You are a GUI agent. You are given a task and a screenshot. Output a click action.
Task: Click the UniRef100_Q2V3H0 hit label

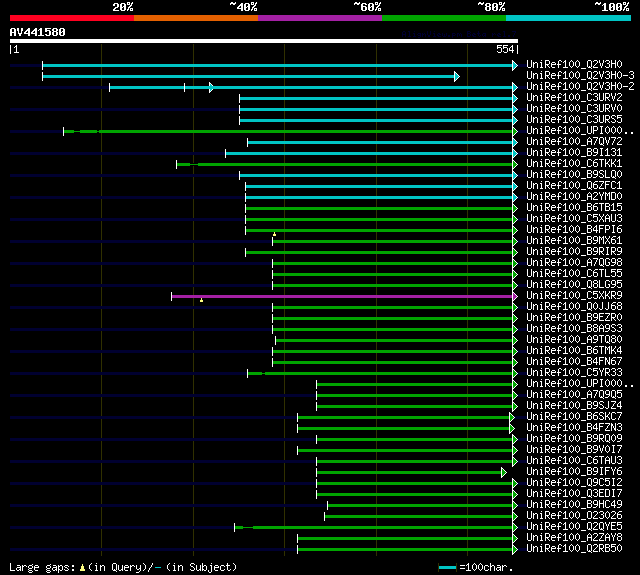[574, 64]
